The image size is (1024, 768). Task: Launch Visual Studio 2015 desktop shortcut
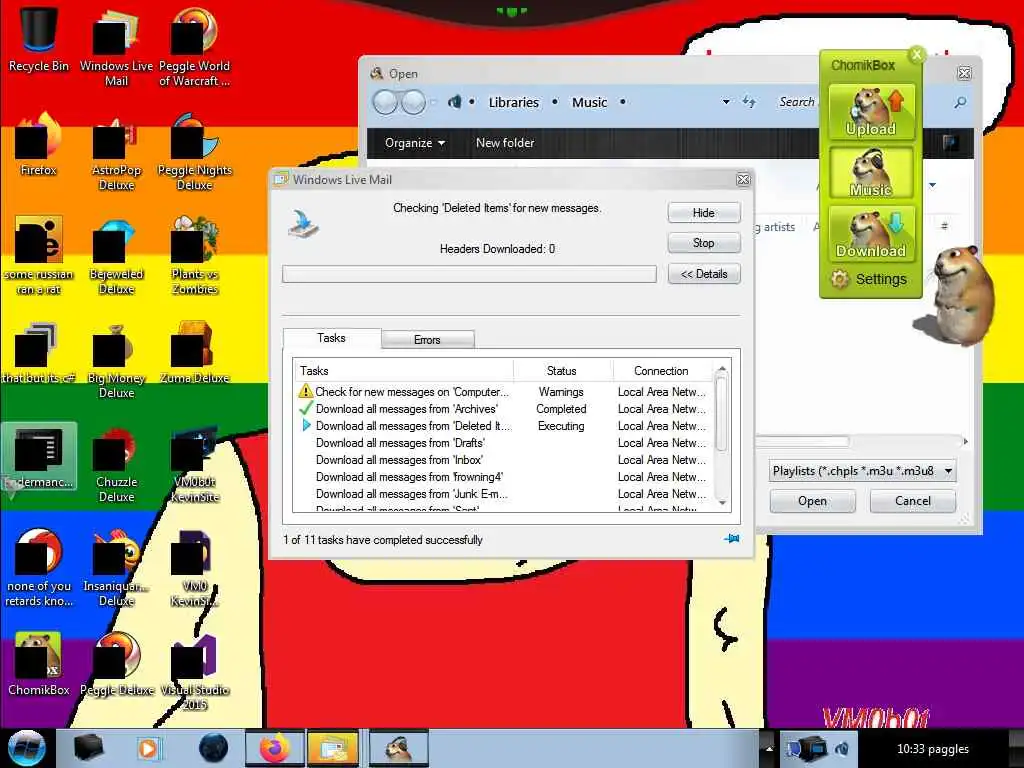pyautogui.click(x=194, y=673)
